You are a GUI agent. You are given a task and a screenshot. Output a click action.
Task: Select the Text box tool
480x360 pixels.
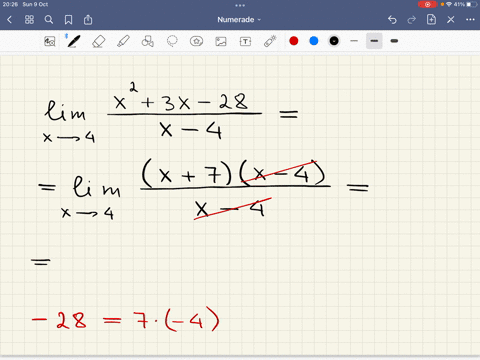(x=245, y=41)
